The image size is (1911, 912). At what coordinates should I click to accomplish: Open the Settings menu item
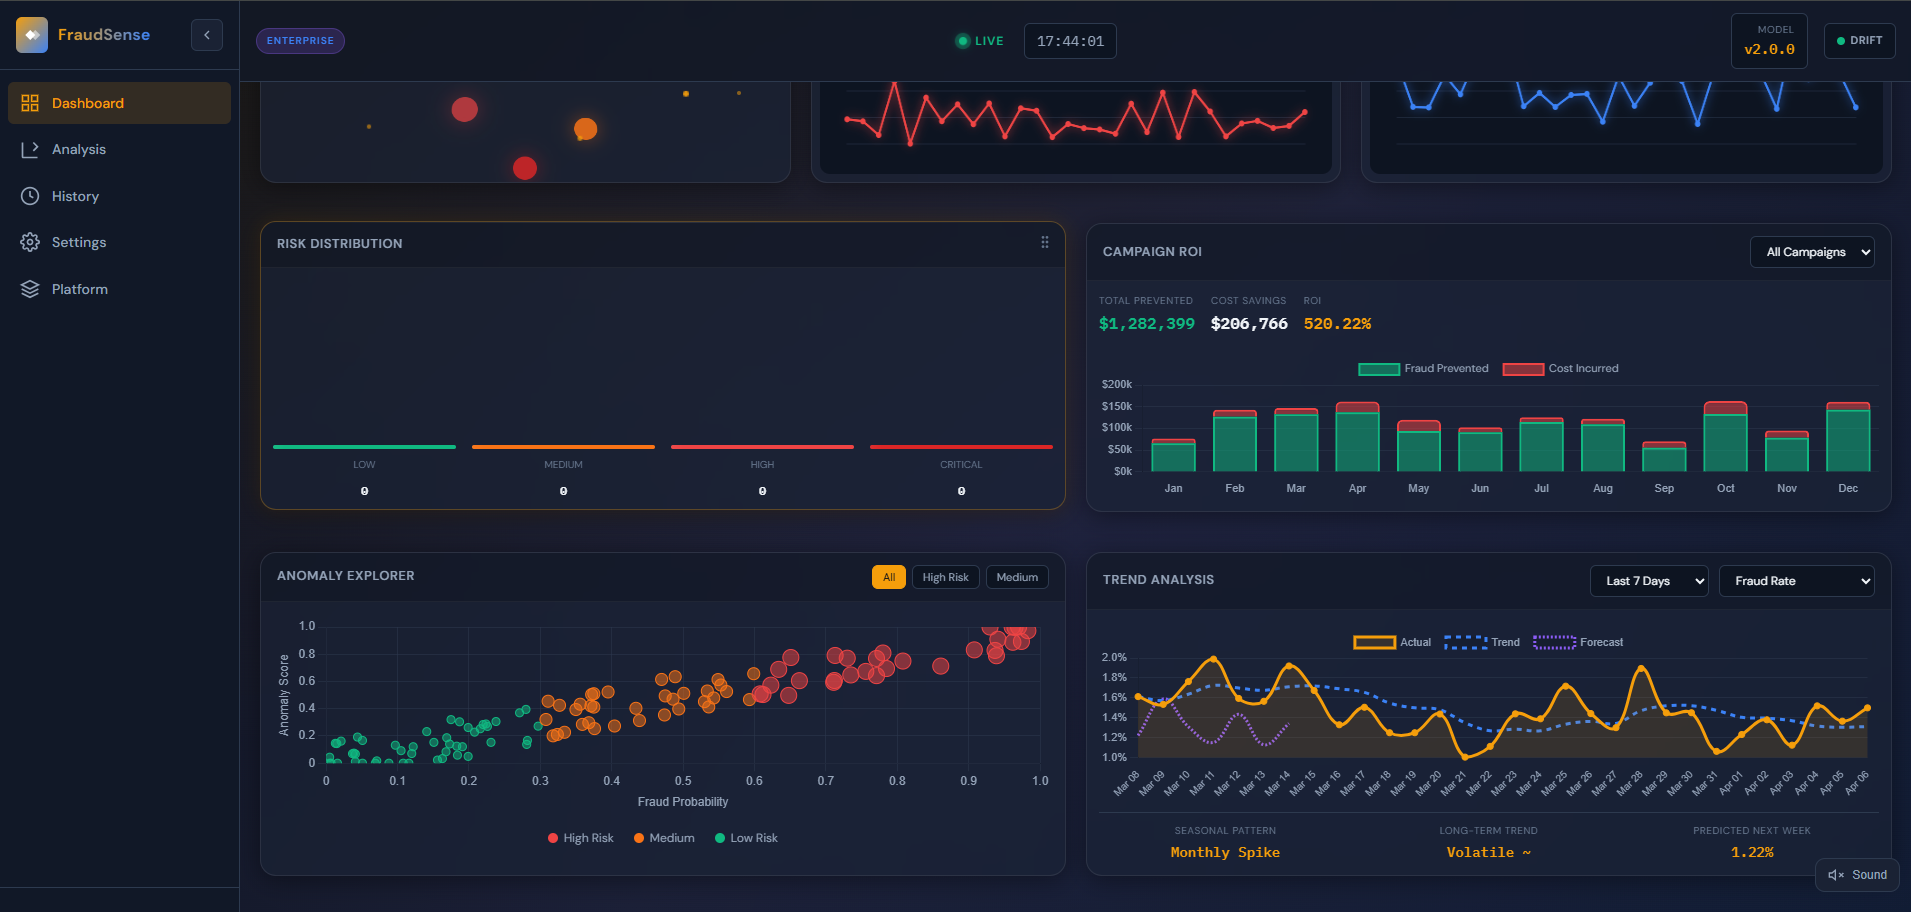pyautogui.click(x=119, y=242)
